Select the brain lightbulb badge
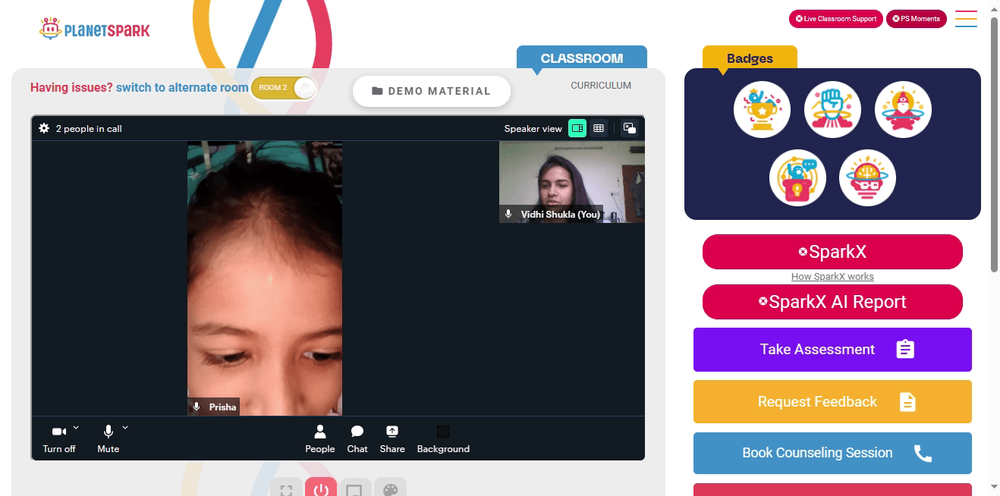The height and width of the screenshot is (496, 1000). 867,178
